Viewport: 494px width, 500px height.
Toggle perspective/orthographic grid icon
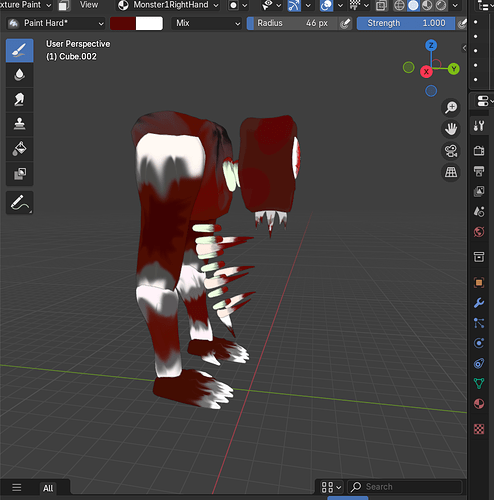point(451,172)
